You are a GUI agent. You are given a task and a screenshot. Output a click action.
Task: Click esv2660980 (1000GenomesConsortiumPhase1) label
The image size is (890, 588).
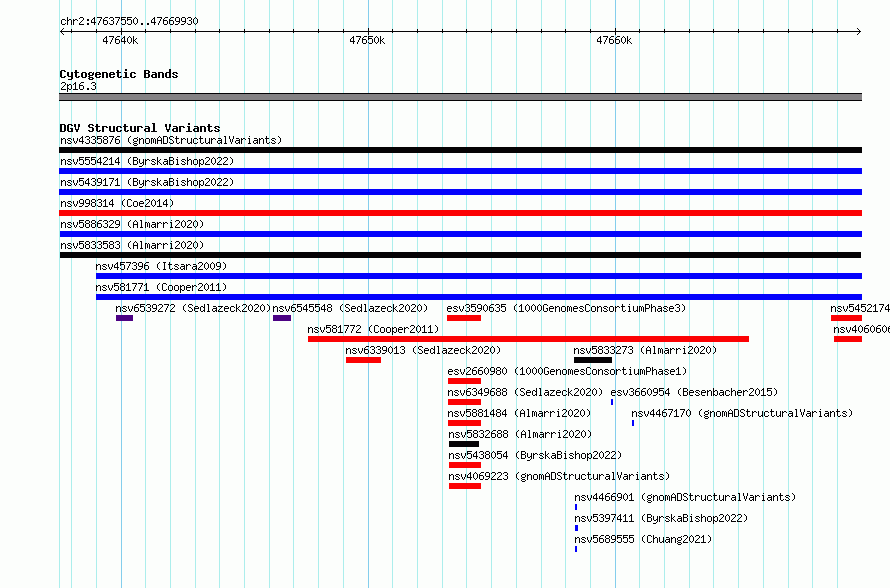click(567, 371)
